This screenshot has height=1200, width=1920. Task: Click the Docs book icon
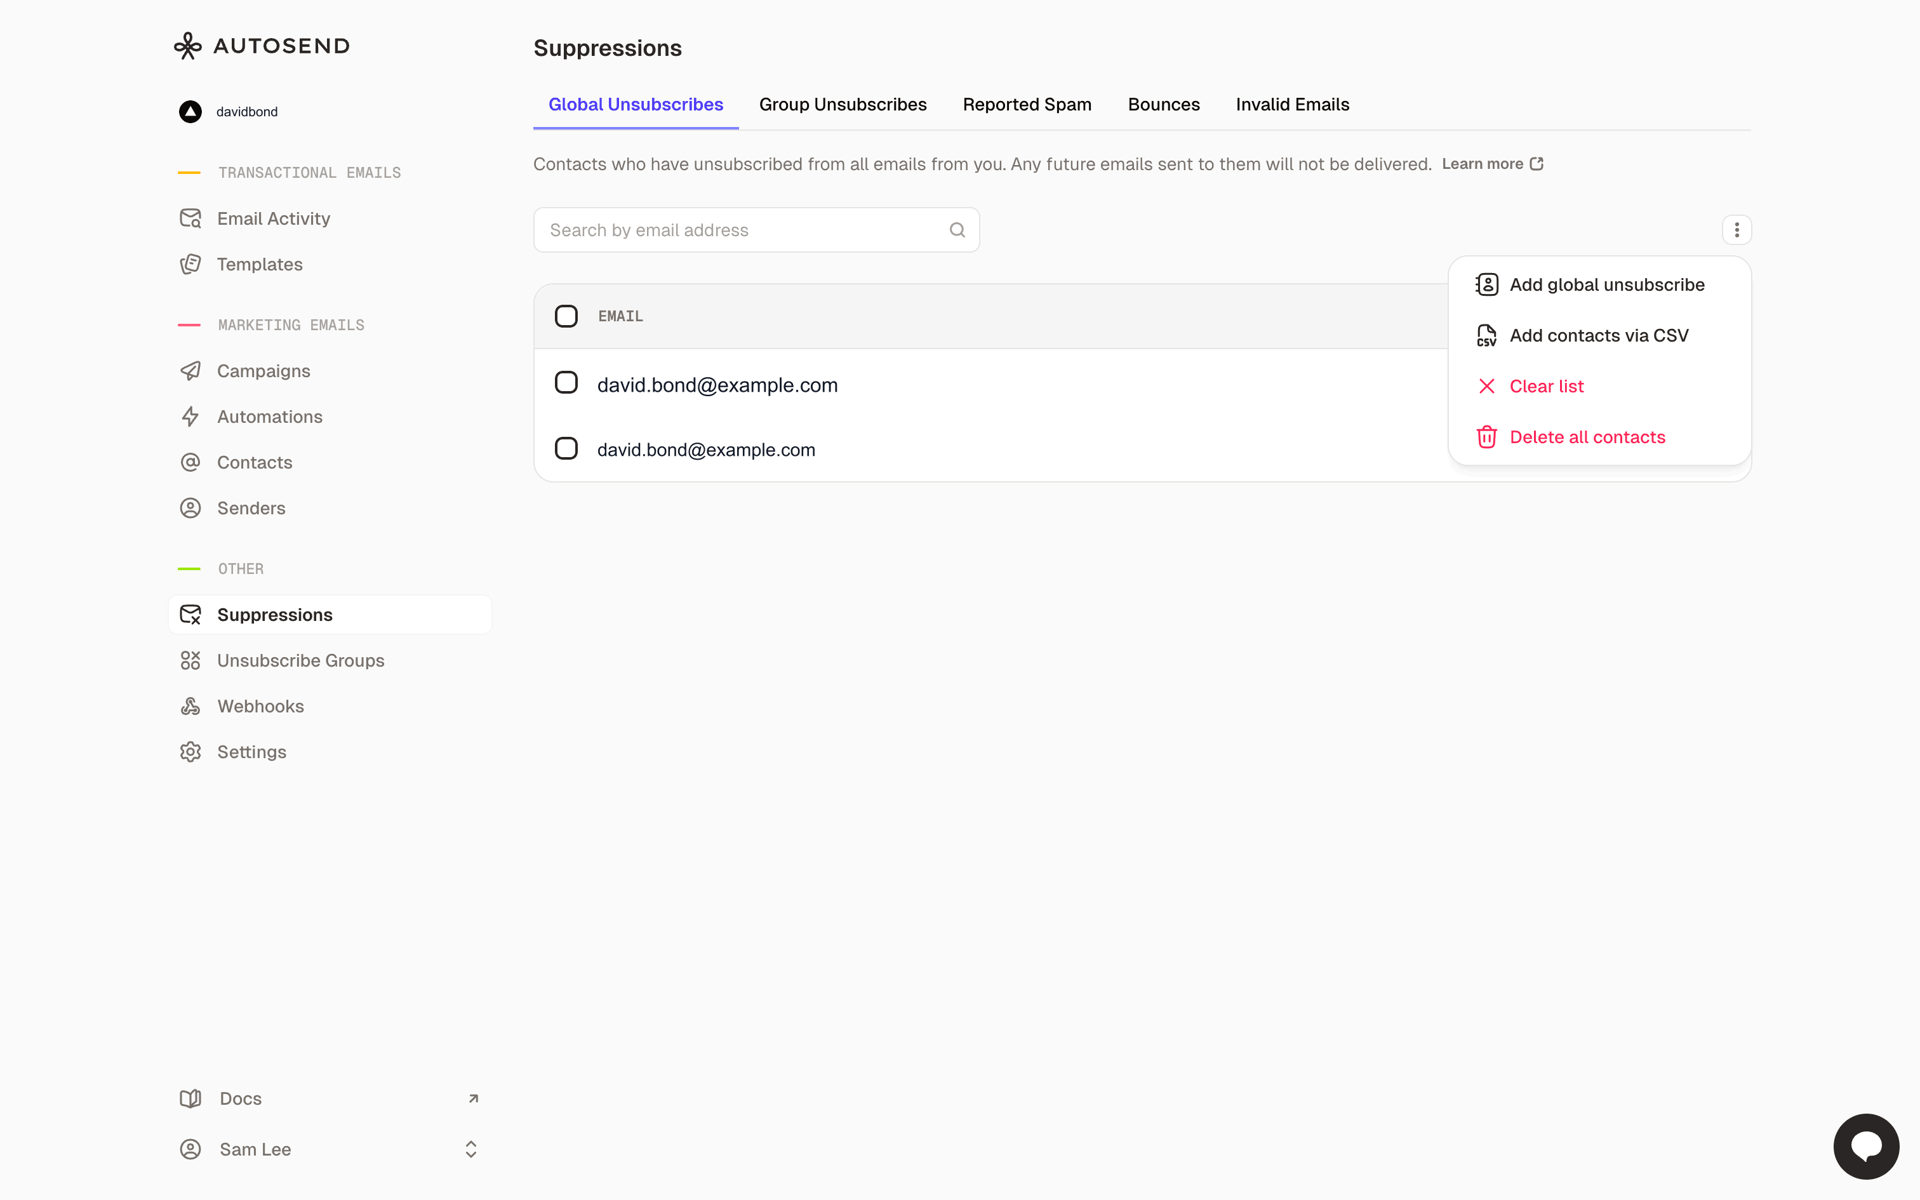190,1099
